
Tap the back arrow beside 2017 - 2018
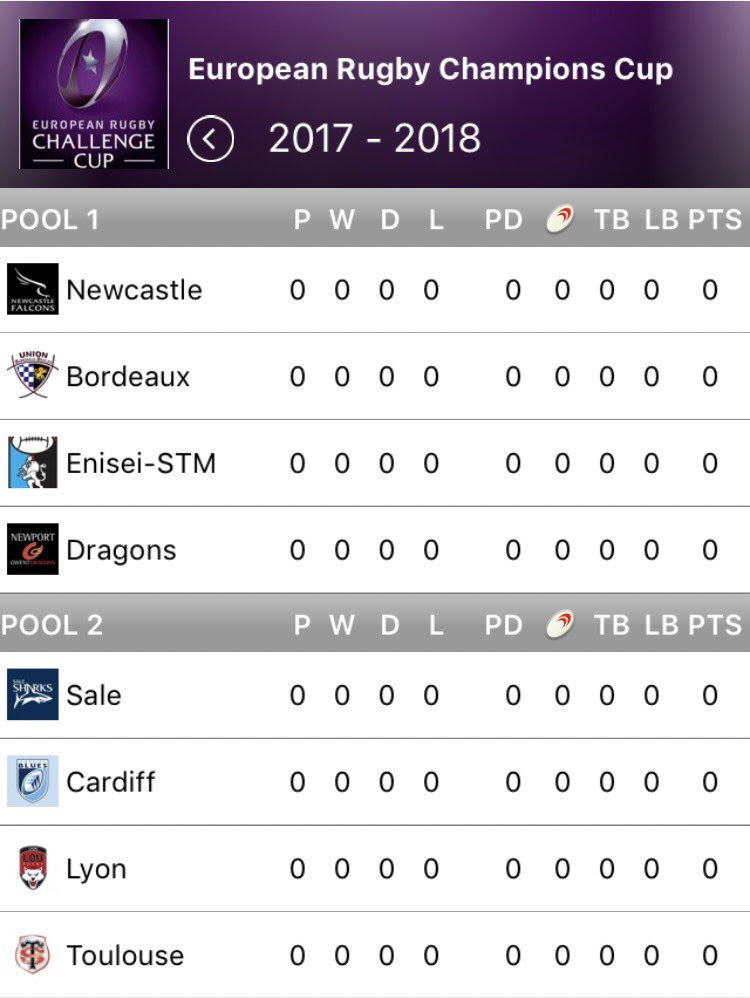tap(210, 139)
